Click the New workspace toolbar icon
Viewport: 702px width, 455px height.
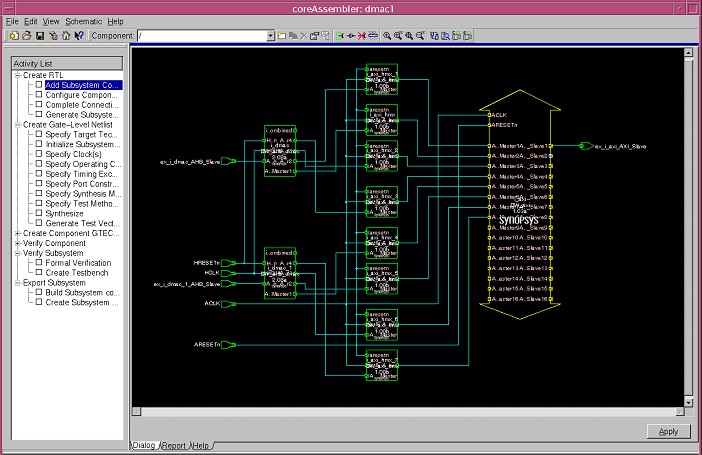point(13,35)
